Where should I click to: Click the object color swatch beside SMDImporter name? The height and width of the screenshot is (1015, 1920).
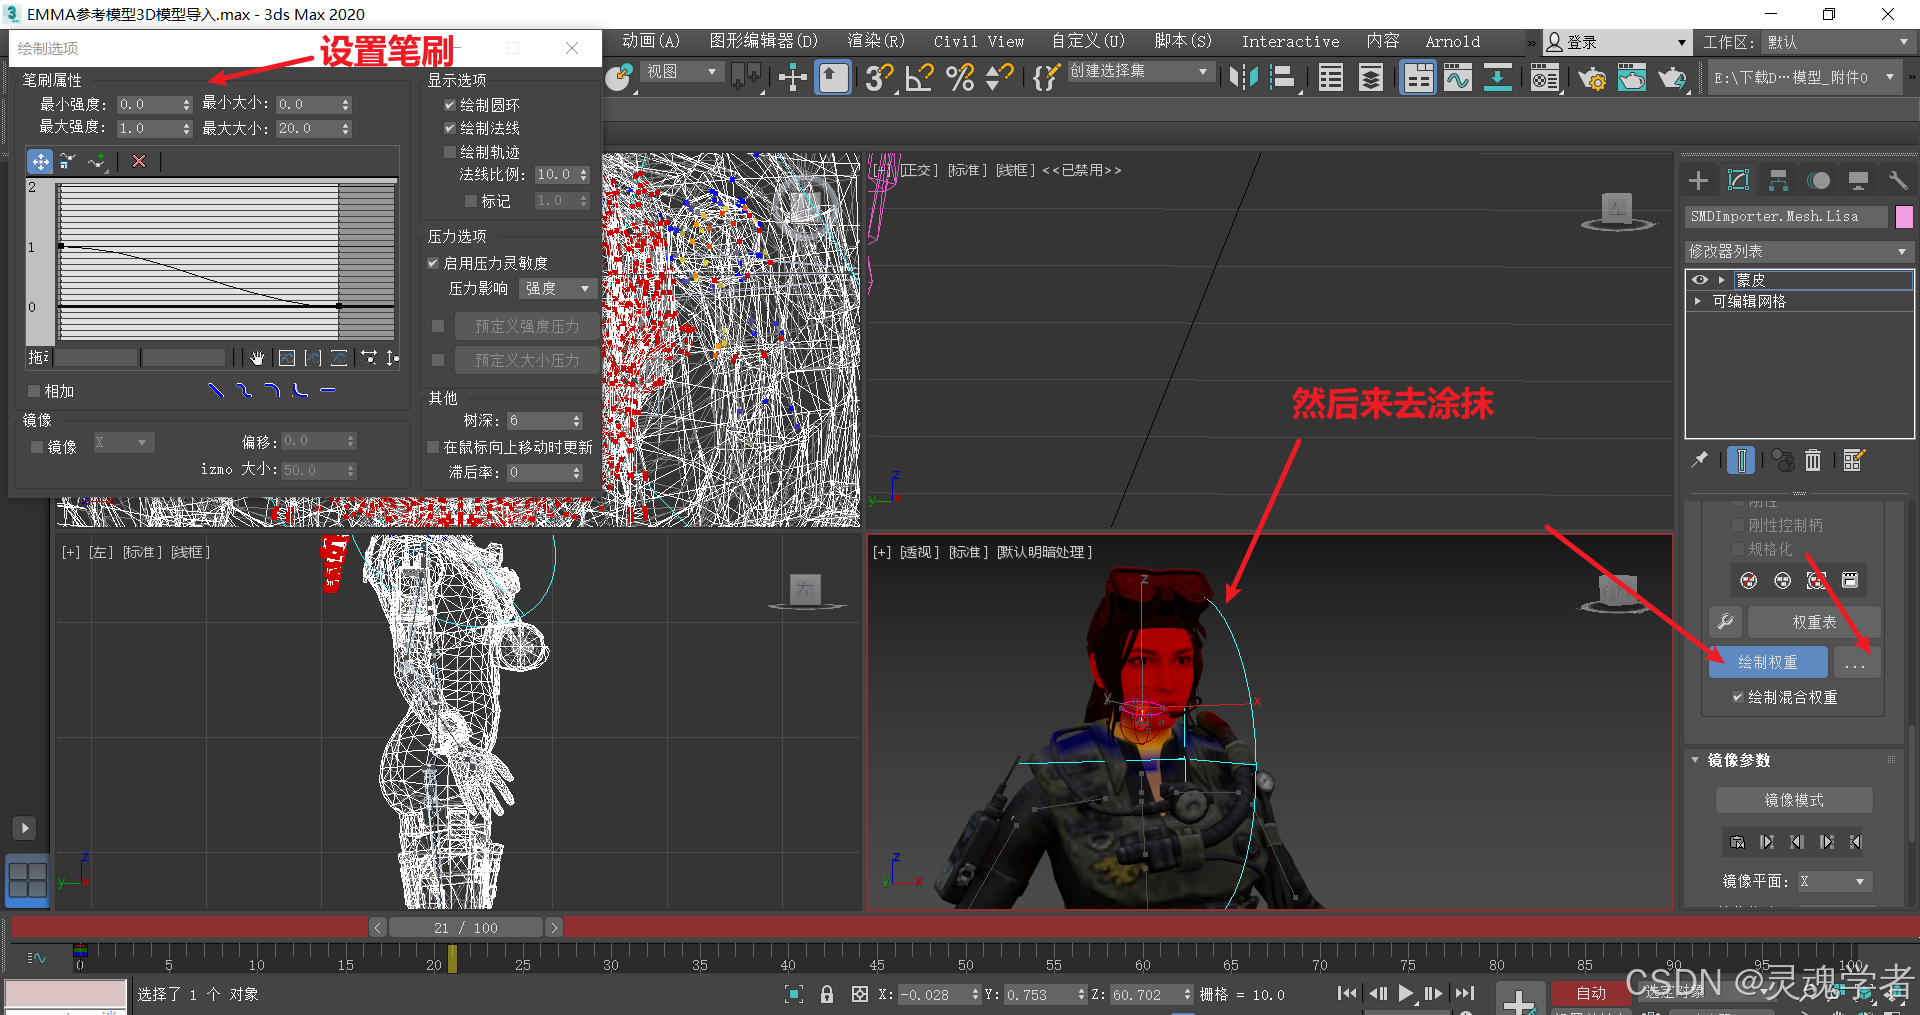click(1904, 216)
